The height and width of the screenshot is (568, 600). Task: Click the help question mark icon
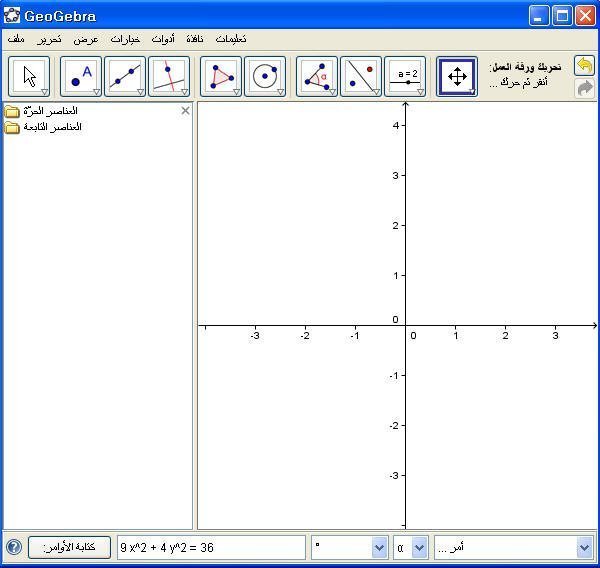click(14, 547)
